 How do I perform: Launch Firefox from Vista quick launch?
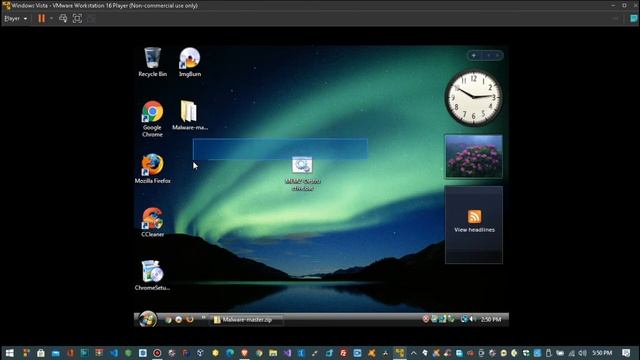(189, 320)
